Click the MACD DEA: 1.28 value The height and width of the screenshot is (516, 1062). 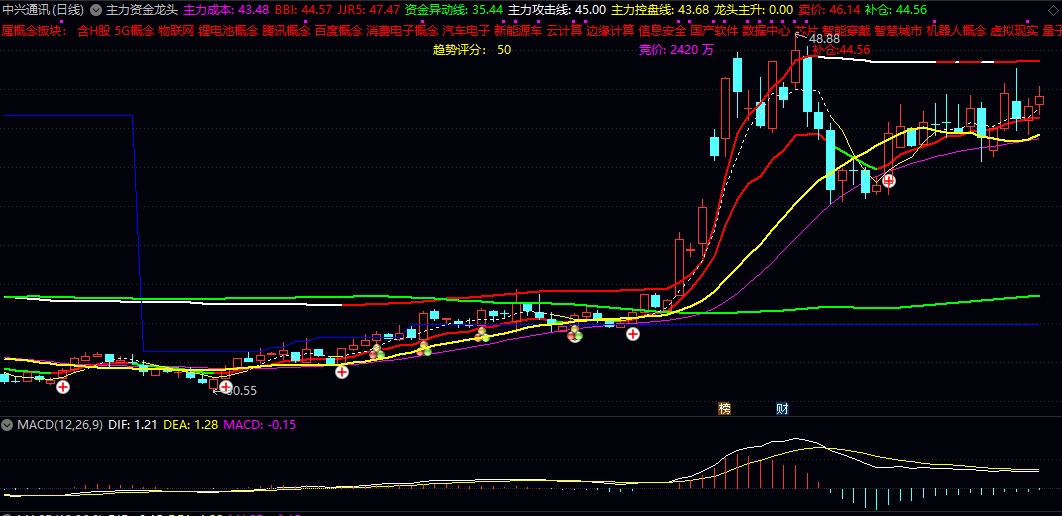pyautogui.click(x=190, y=425)
